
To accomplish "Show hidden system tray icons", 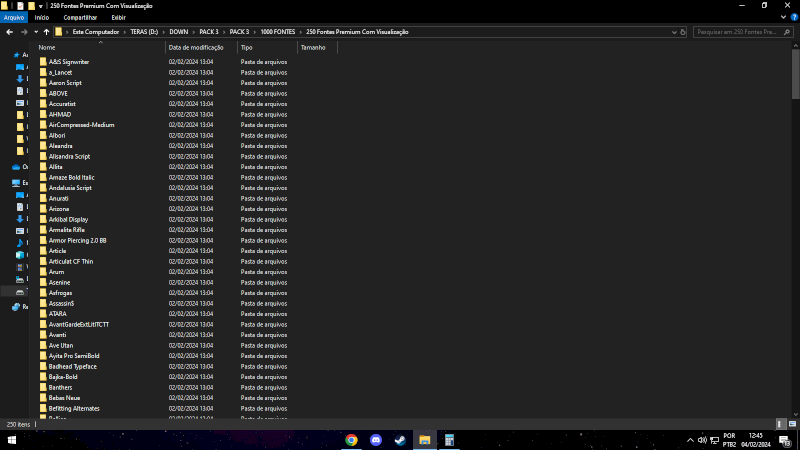I will click(690, 440).
